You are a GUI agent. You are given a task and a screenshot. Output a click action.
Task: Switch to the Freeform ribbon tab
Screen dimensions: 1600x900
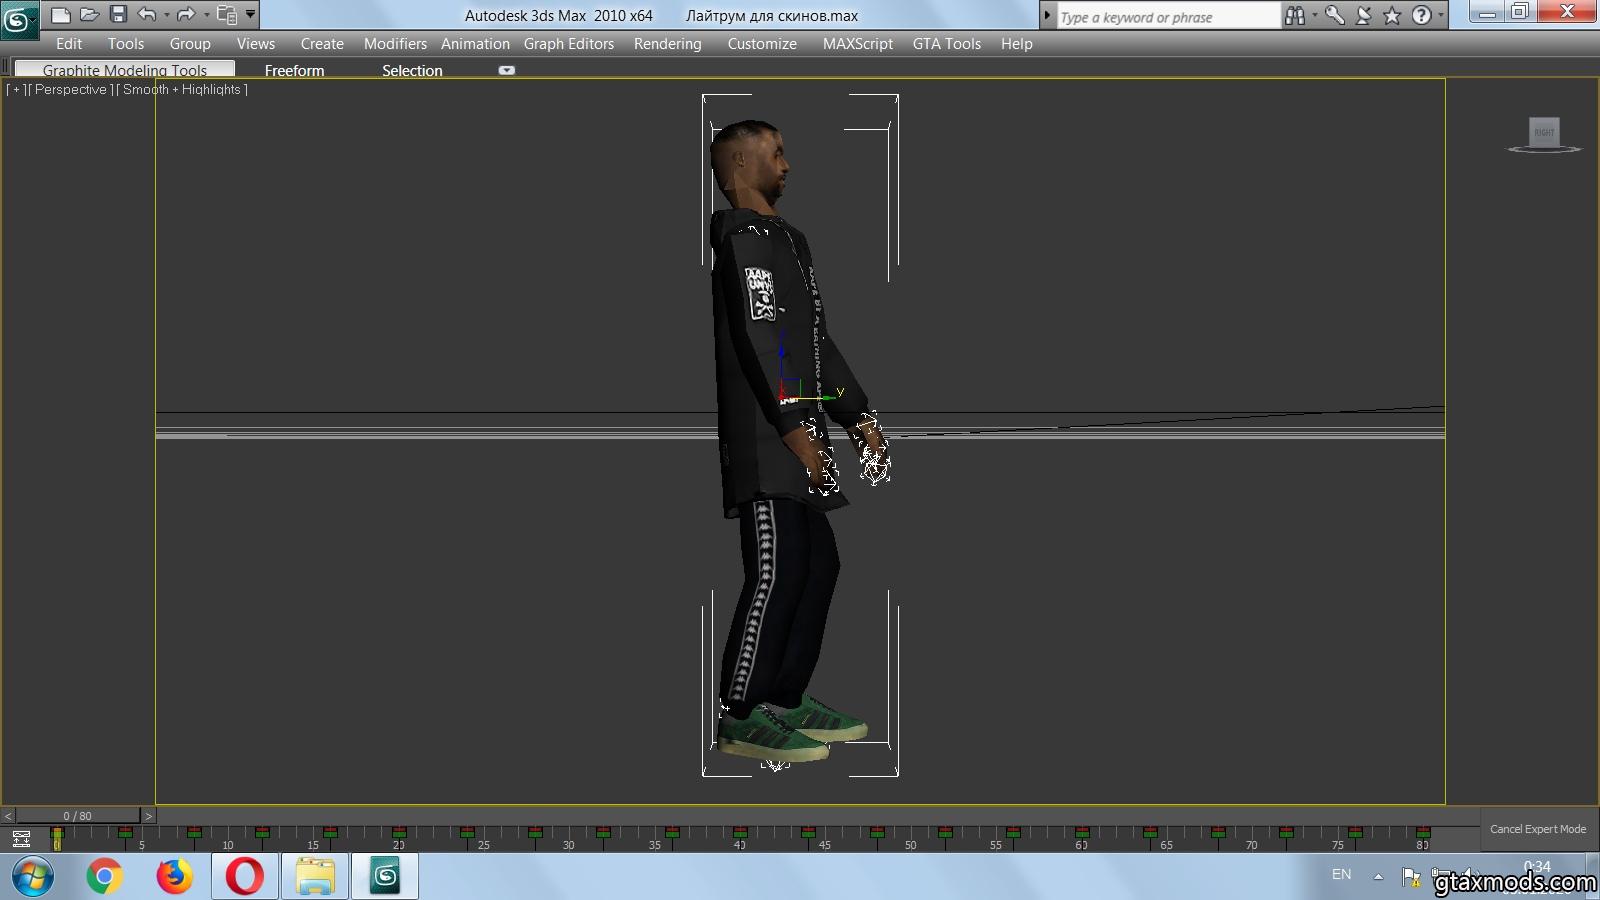point(294,71)
